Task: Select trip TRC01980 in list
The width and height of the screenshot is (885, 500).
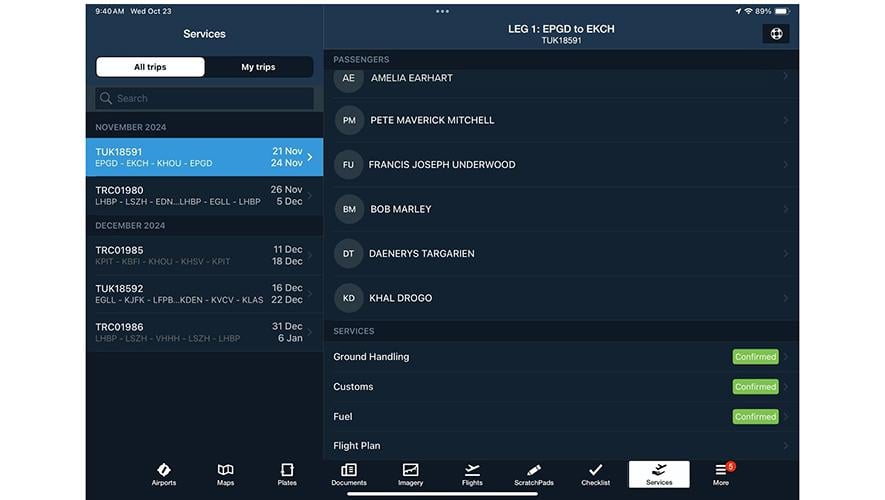Action: 204,195
